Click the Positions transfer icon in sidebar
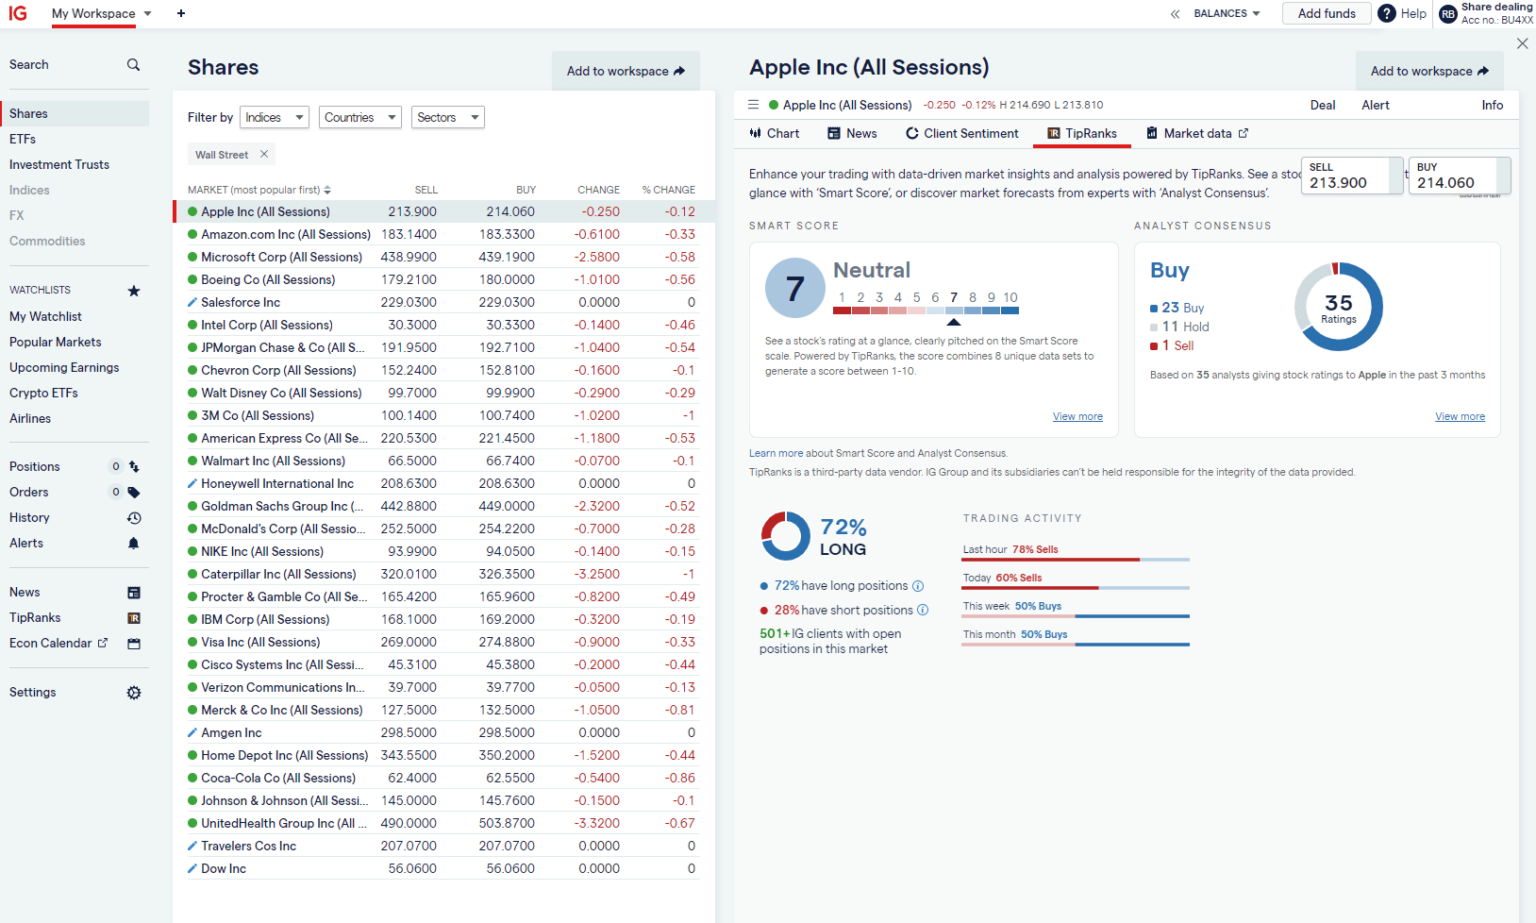Viewport: 1536px width, 923px height. pyautogui.click(x=134, y=466)
